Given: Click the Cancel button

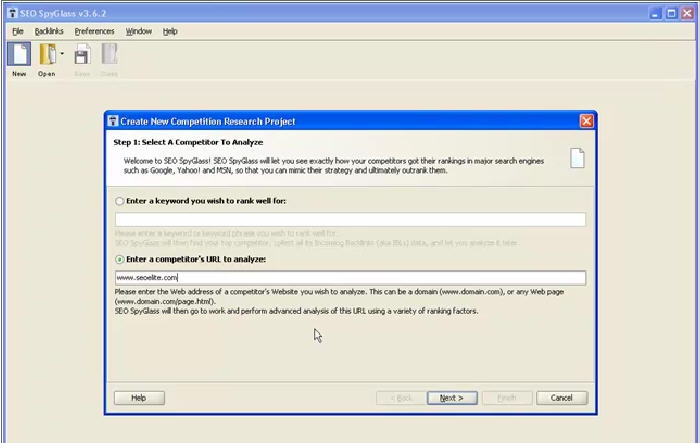Looking at the screenshot, I should tap(562, 398).
